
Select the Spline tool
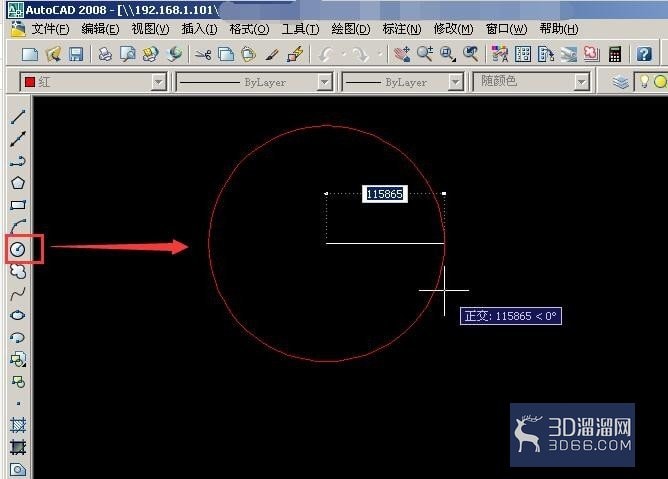pos(18,294)
